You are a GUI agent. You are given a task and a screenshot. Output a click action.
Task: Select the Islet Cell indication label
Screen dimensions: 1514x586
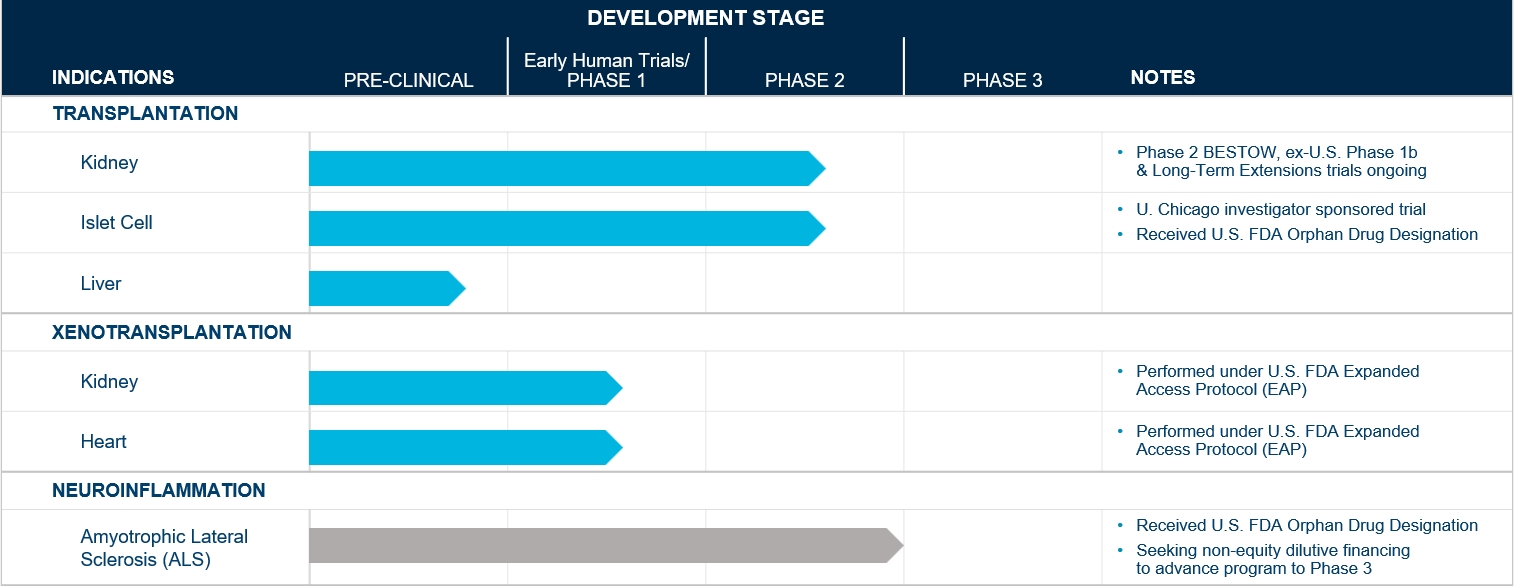pos(116,223)
